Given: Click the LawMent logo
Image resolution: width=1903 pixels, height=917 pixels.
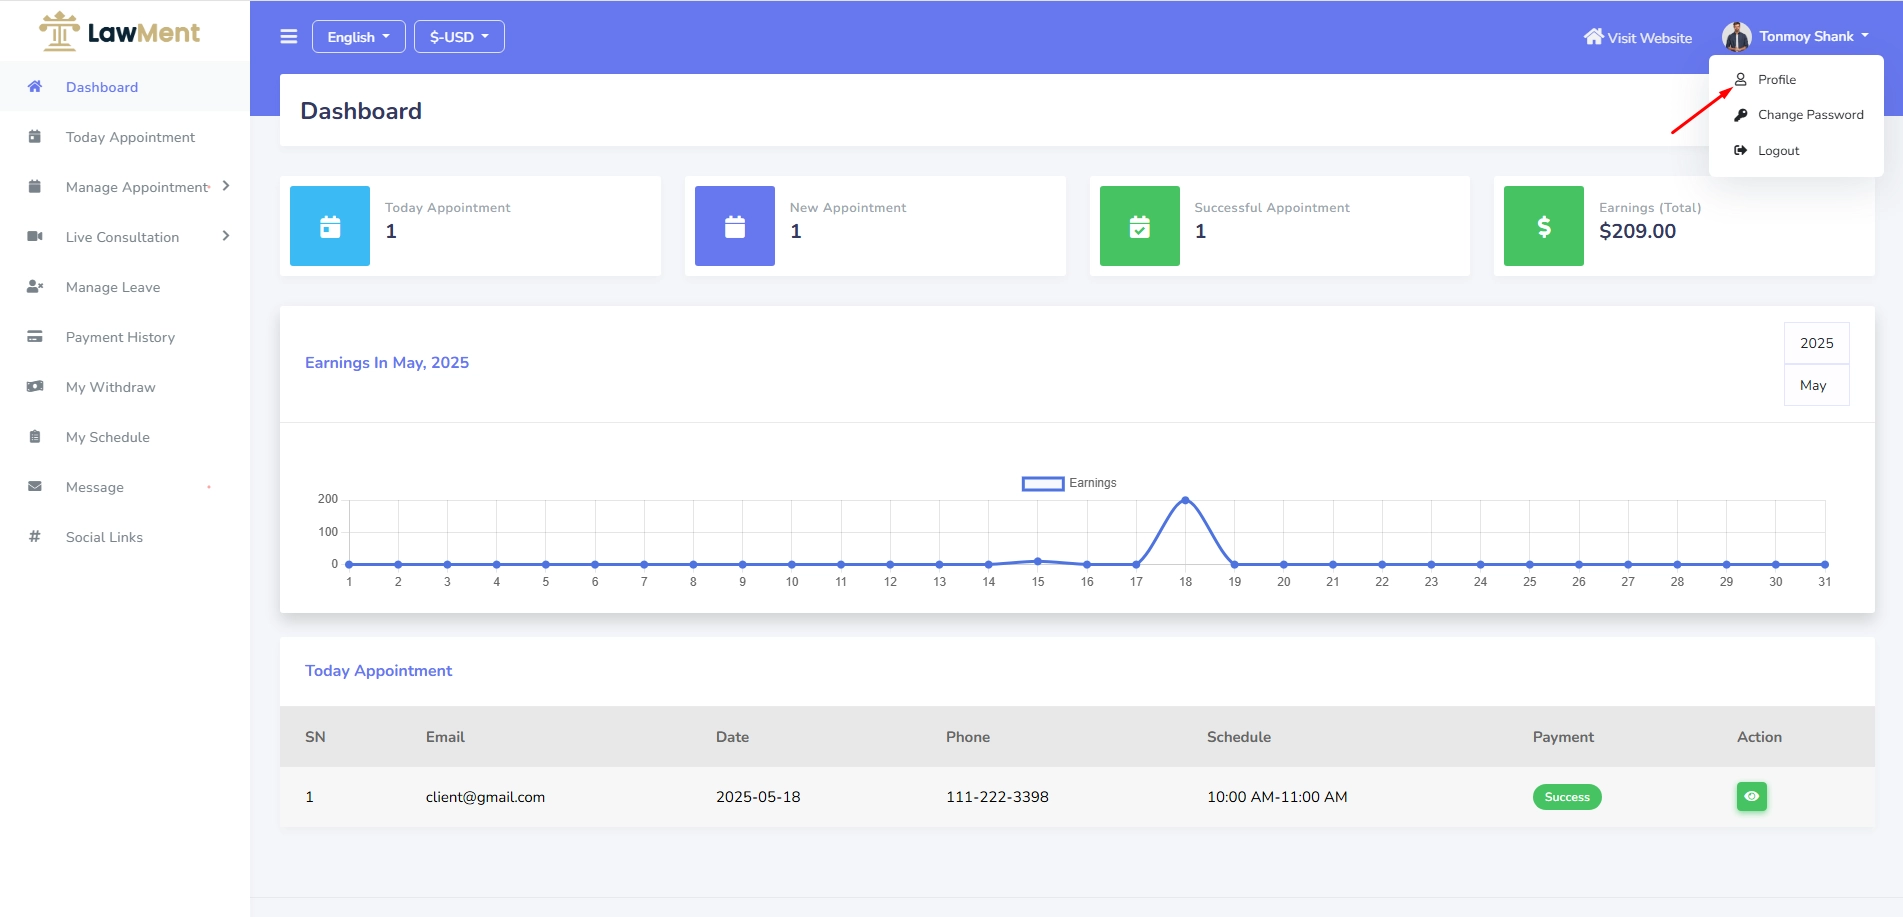Looking at the screenshot, I should pos(120,31).
